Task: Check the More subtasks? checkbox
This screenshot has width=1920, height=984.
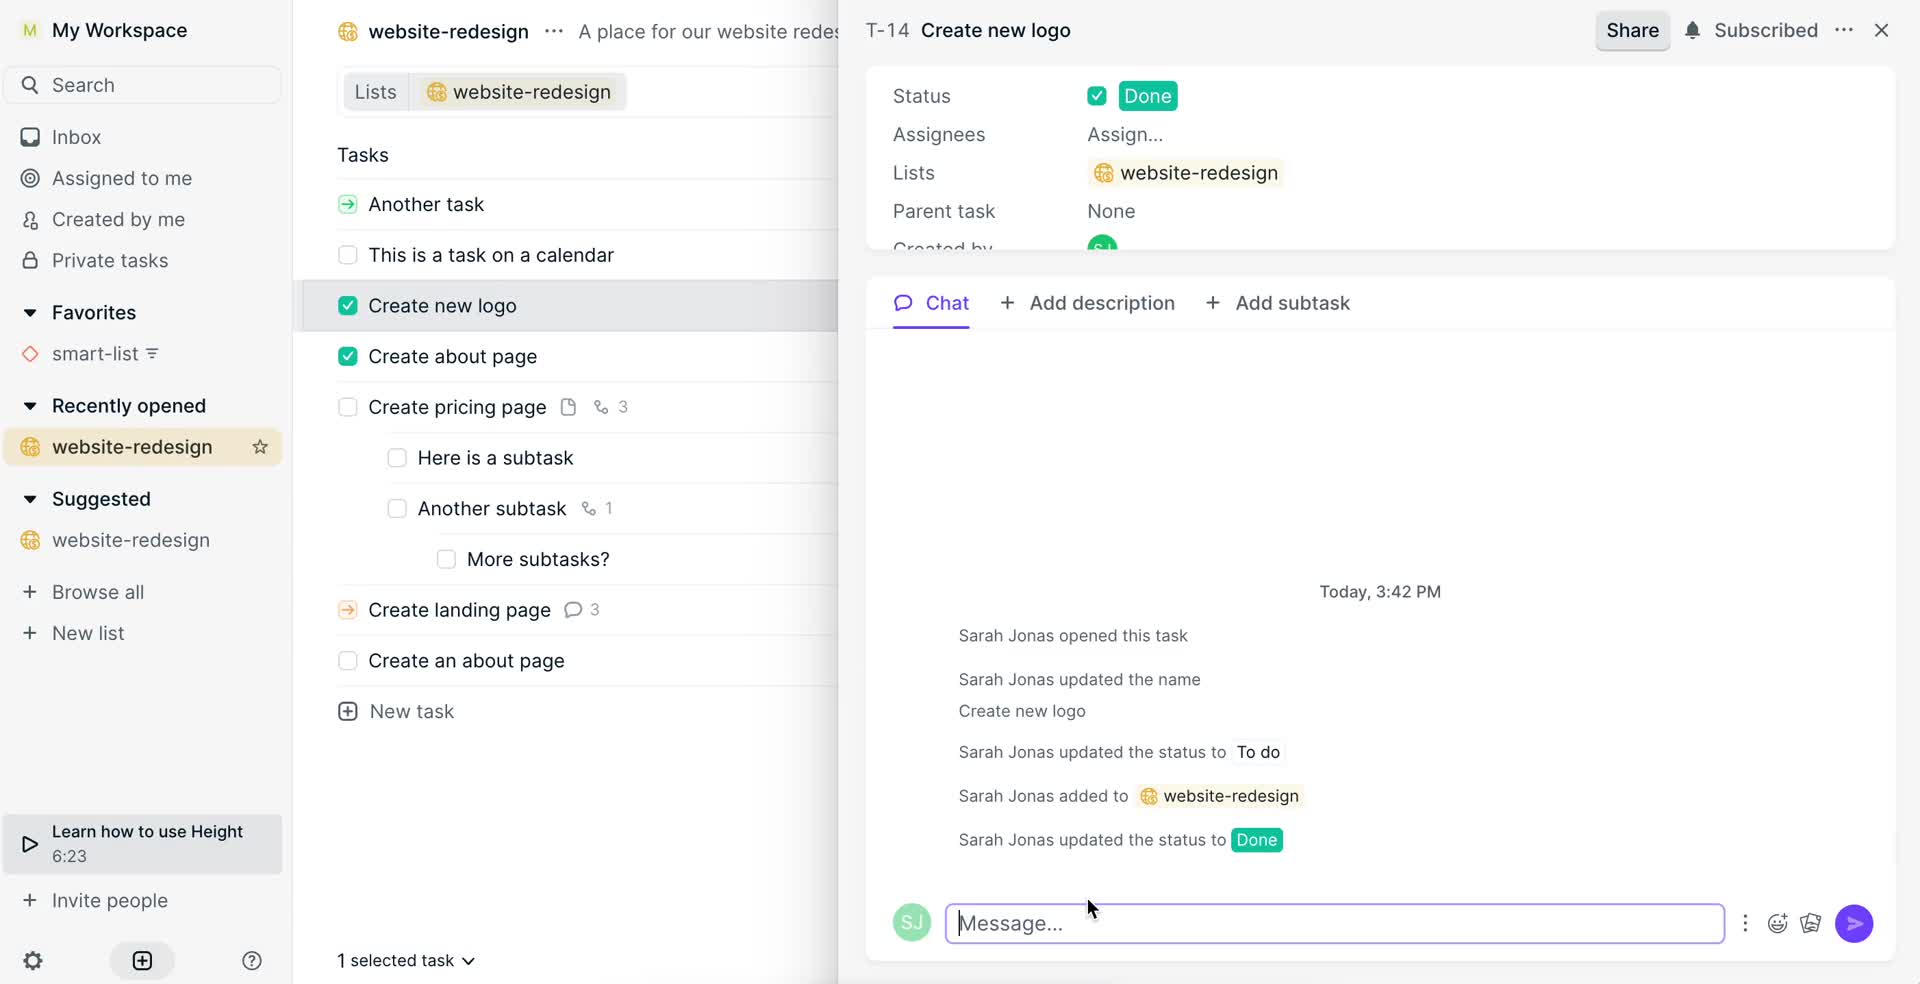Action: point(446,560)
